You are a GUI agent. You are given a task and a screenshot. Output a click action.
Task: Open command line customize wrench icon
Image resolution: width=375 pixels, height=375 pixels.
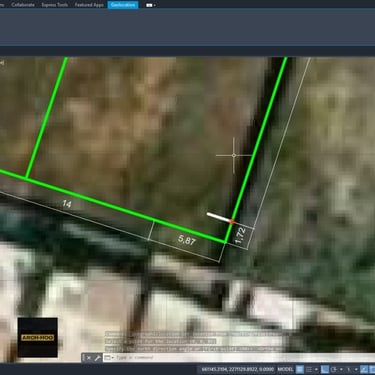coord(97,358)
